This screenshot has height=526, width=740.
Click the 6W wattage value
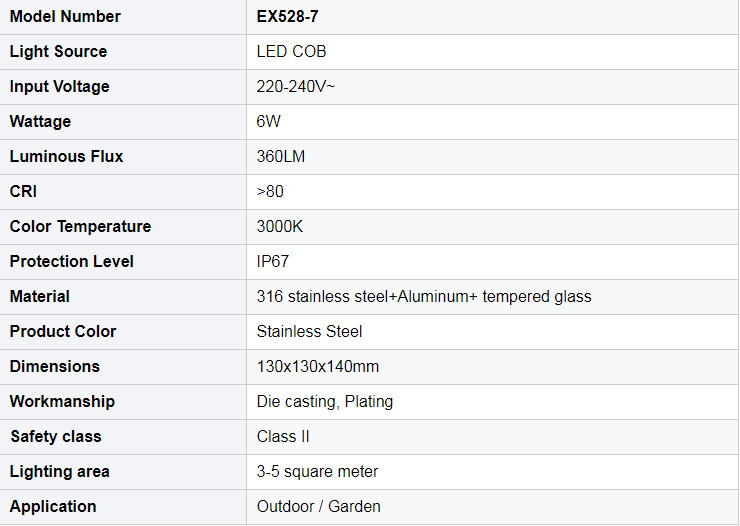pos(268,122)
